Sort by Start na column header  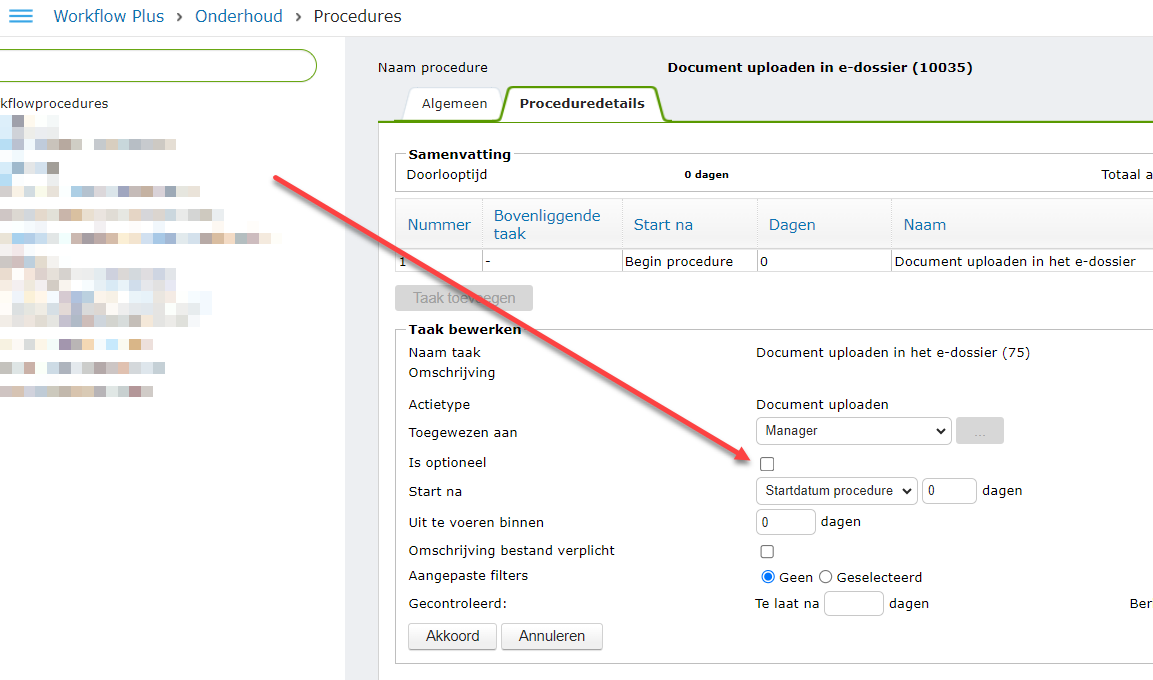pyautogui.click(x=663, y=225)
